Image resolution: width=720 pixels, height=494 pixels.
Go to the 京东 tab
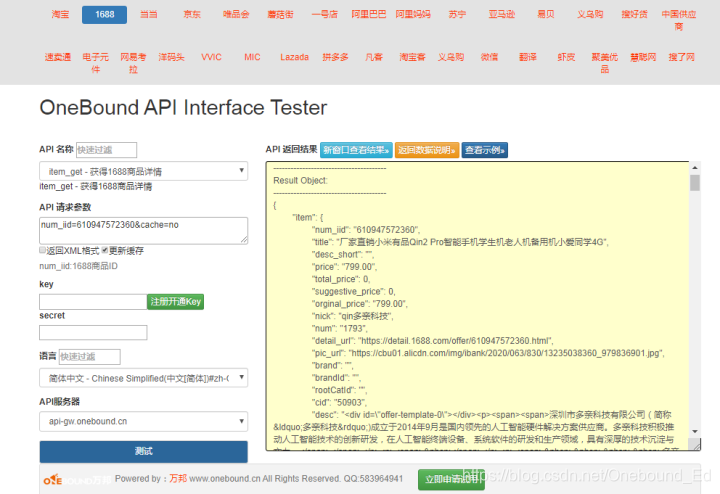[x=192, y=15]
